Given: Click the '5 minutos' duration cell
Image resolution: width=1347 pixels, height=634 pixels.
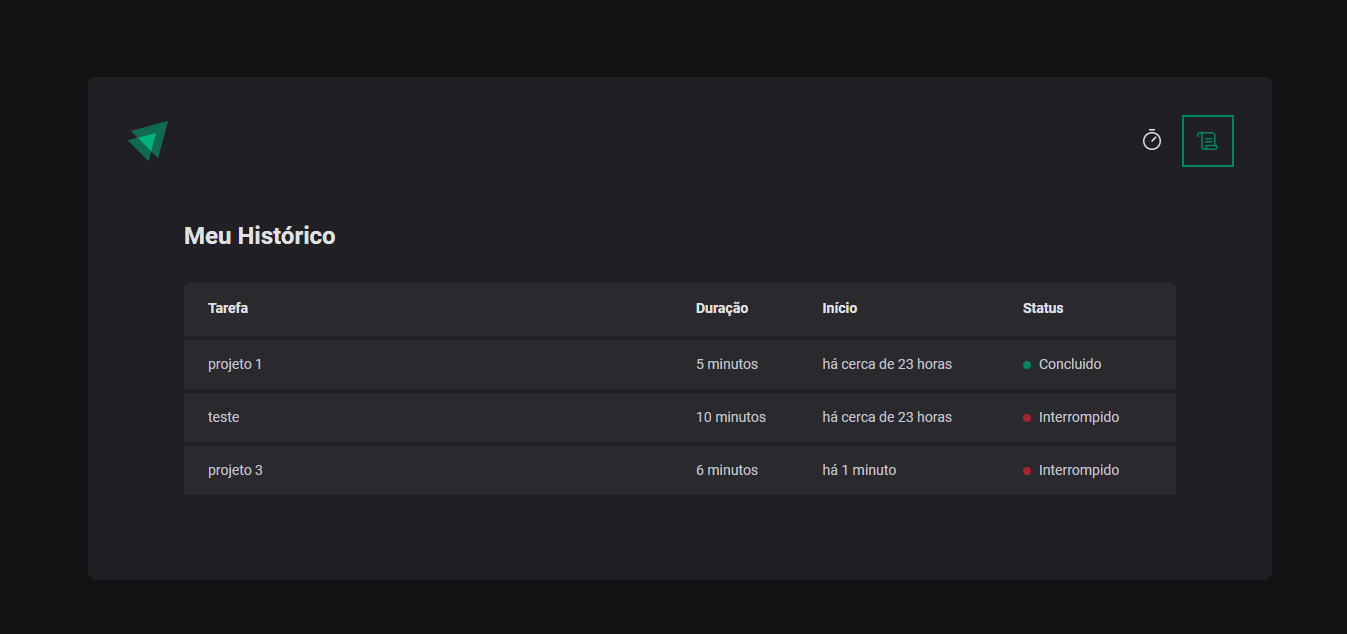Looking at the screenshot, I should 727,364.
